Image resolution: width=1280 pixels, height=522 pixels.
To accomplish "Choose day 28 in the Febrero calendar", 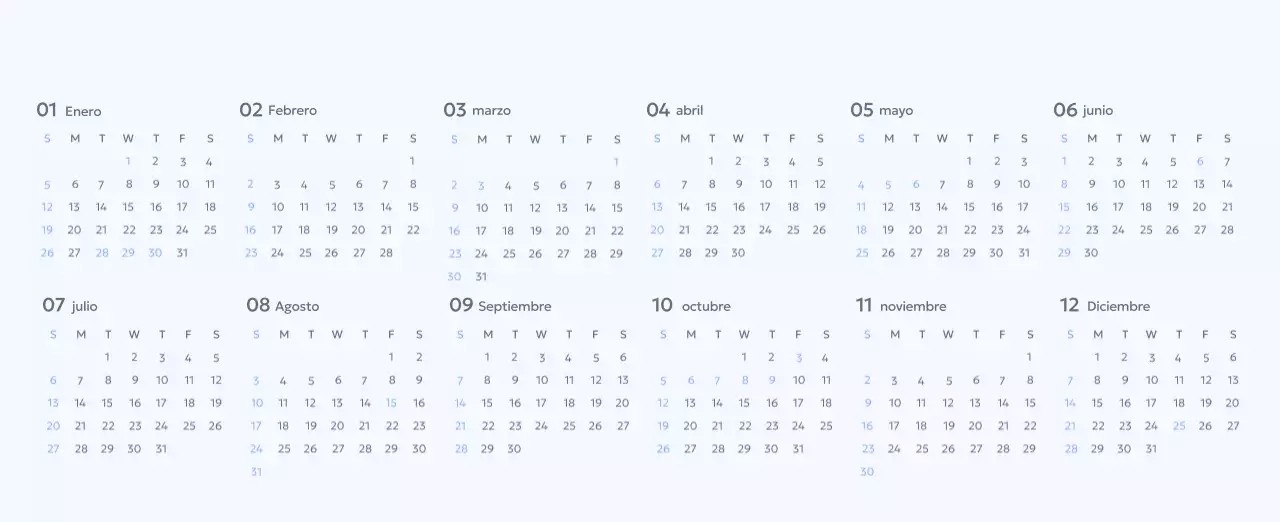I will (386, 253).
